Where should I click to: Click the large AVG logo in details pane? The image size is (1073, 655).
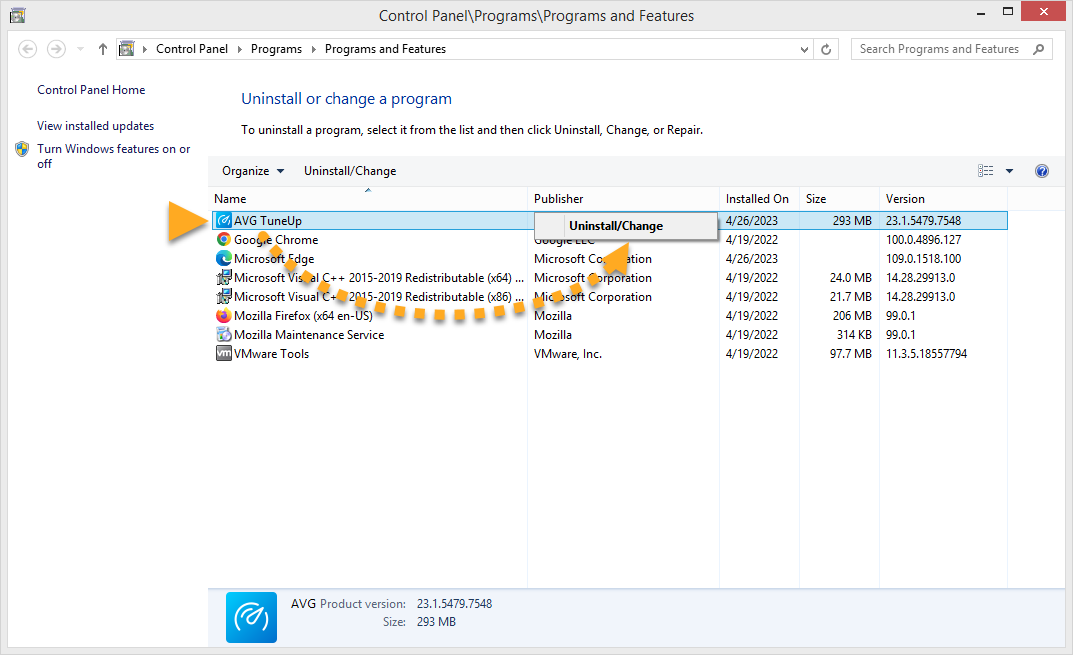tap(251, 616)
